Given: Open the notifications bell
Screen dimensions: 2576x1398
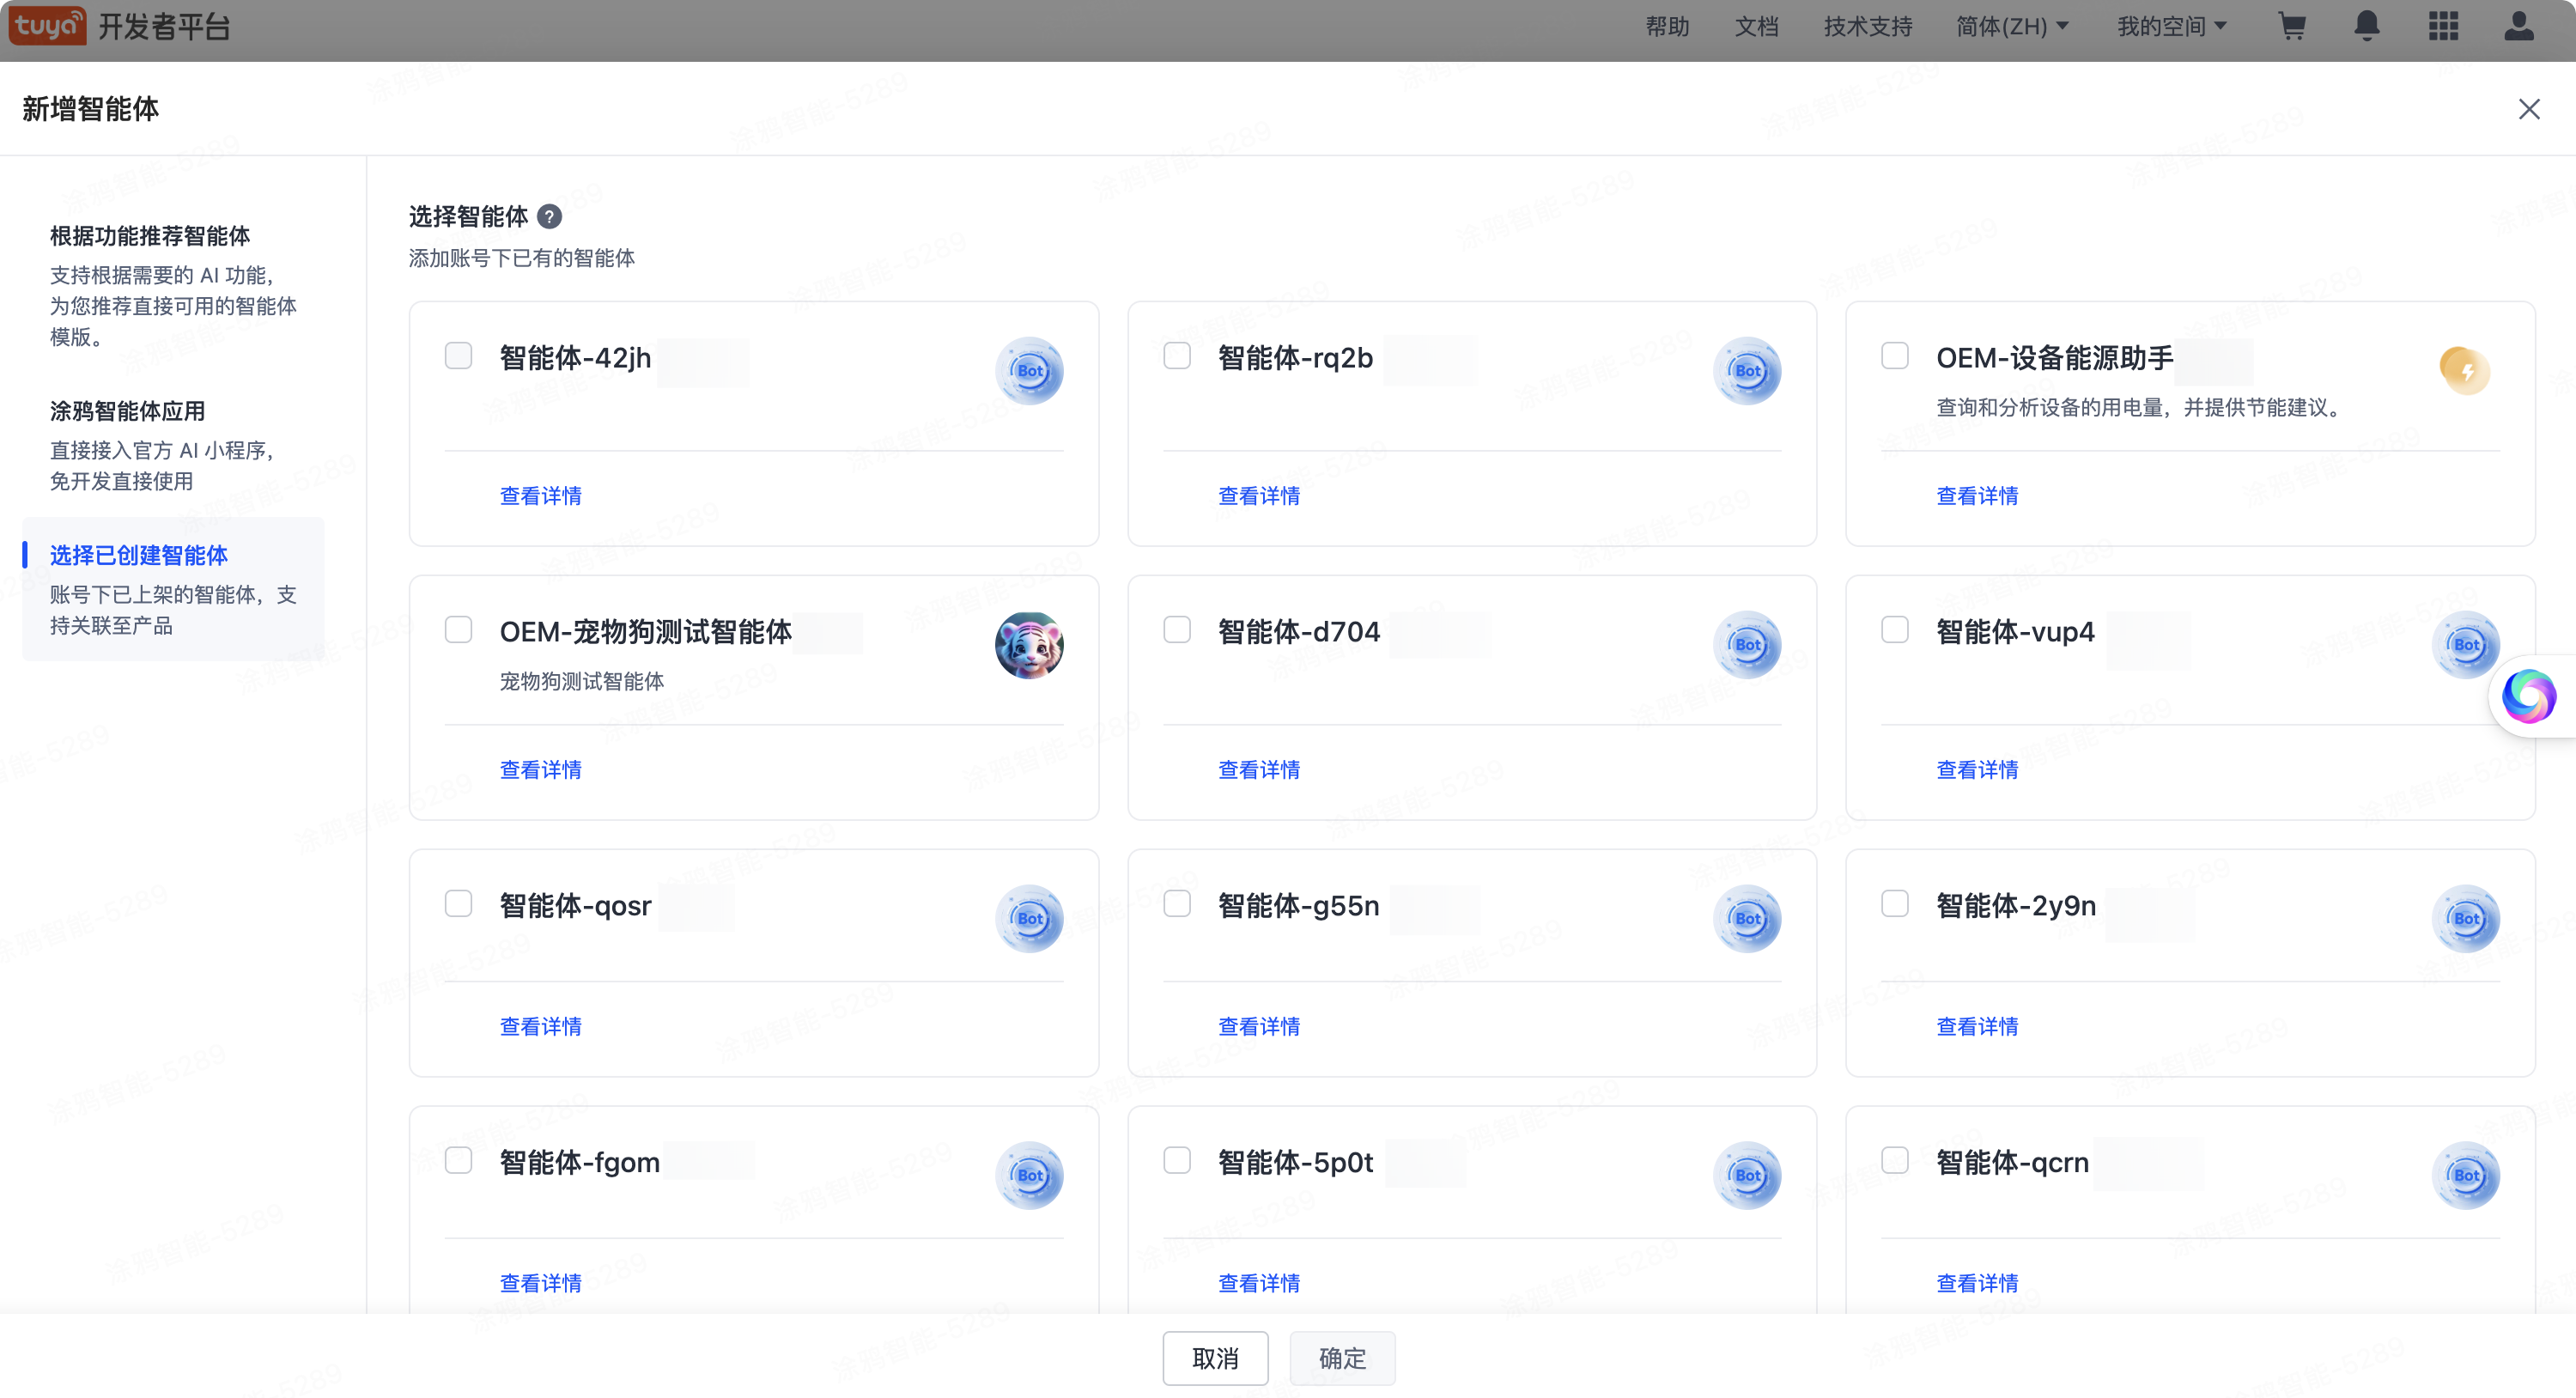Looking at the screenshot, I should [2367, 26].
